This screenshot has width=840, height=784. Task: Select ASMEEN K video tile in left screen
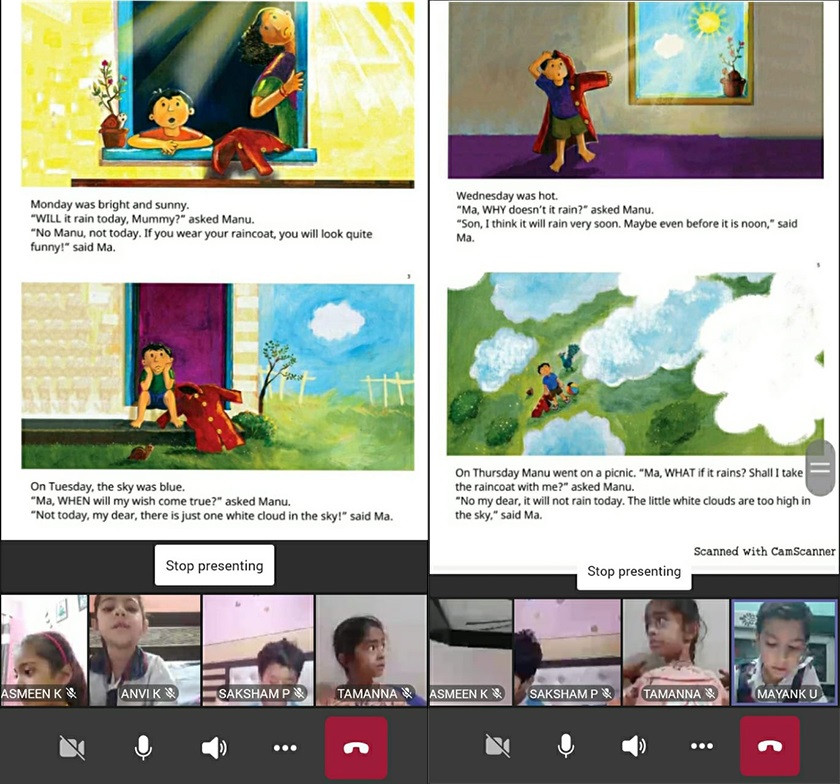[x=44, y=651]
